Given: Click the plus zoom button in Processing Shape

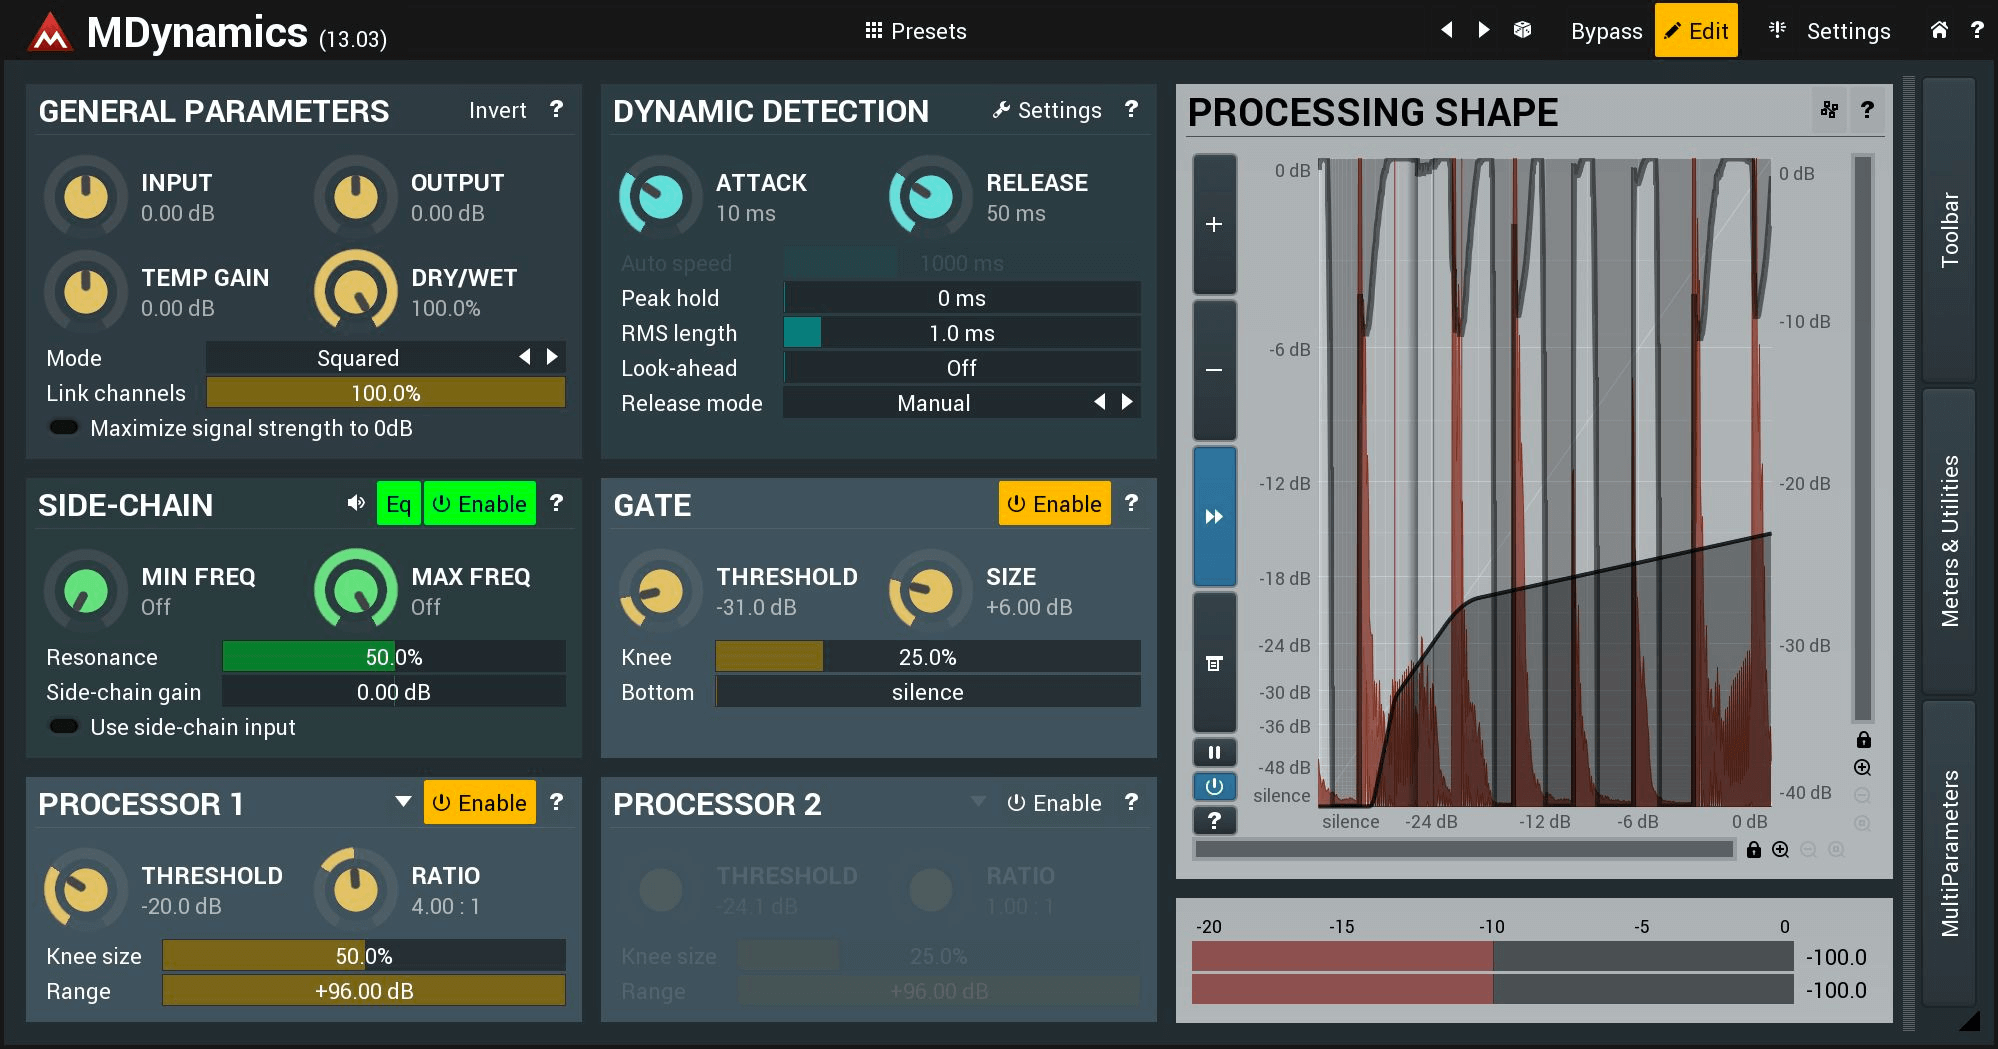Looking at the screenshot, I should (x=1214, y=225).
